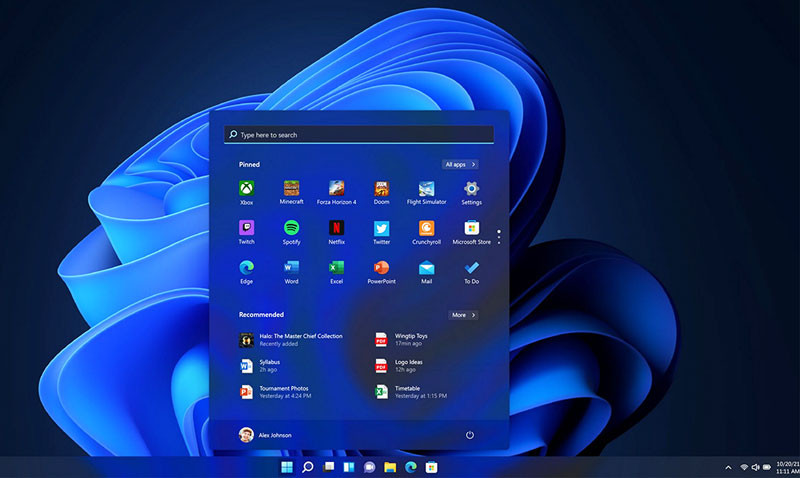Open Spotify from pinned apps
The image size is (800, 478).
coord(291,229)
